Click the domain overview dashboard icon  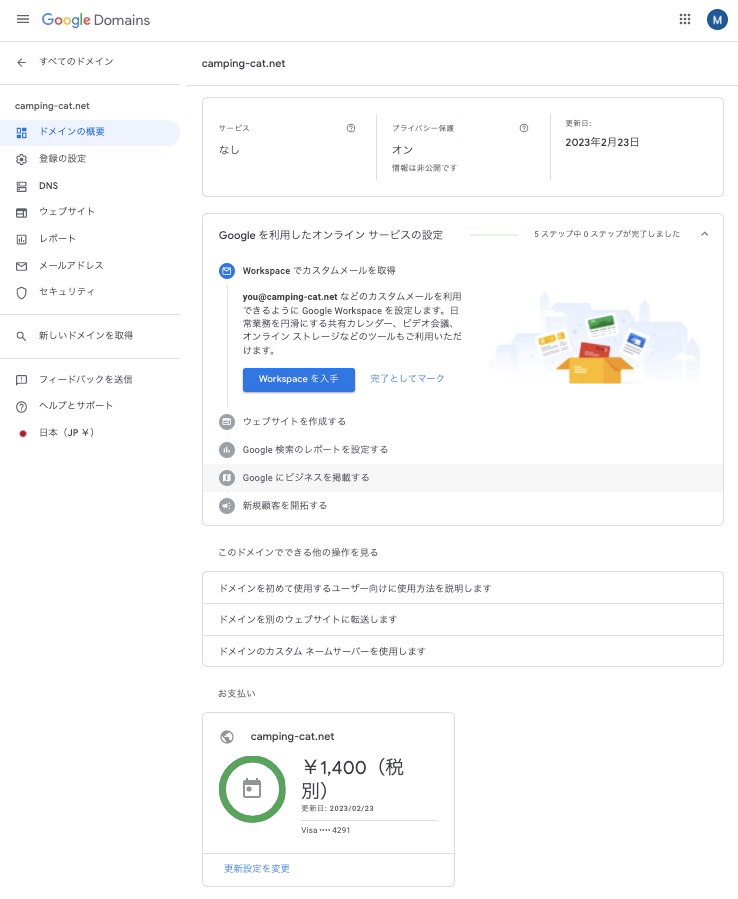pyautogui.click(x=22, y=132)
